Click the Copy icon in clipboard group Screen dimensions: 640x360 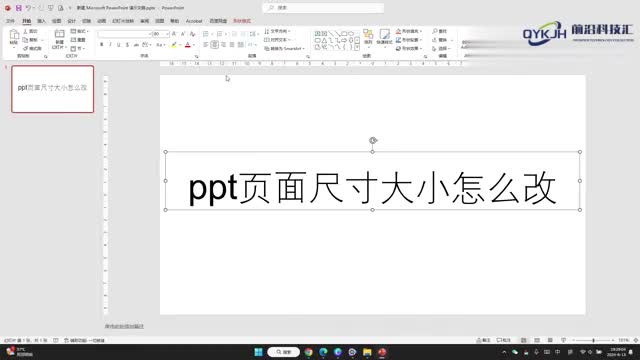(x=25, y=40)
